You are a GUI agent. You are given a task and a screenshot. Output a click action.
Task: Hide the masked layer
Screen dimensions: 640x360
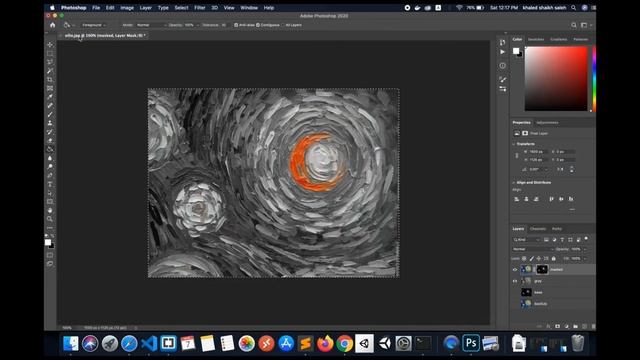click(515, 269)
